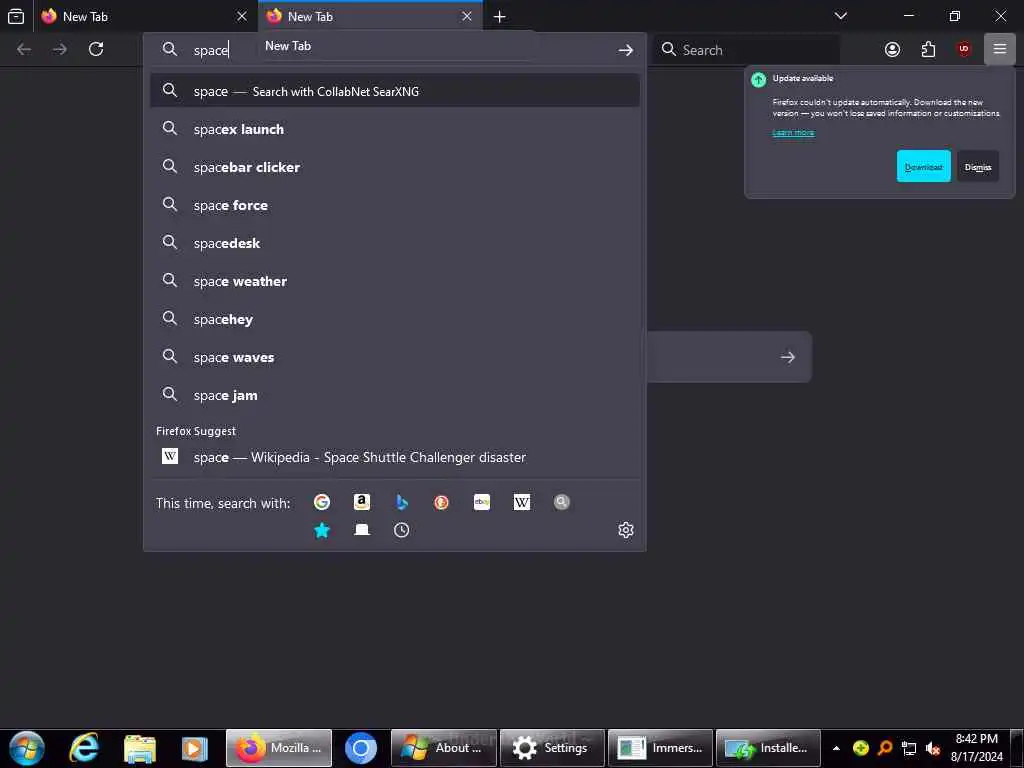Screen dimensions: 1024x768
Task: Open the Extensions puzzle icon
Action: [x=928, y=50]
